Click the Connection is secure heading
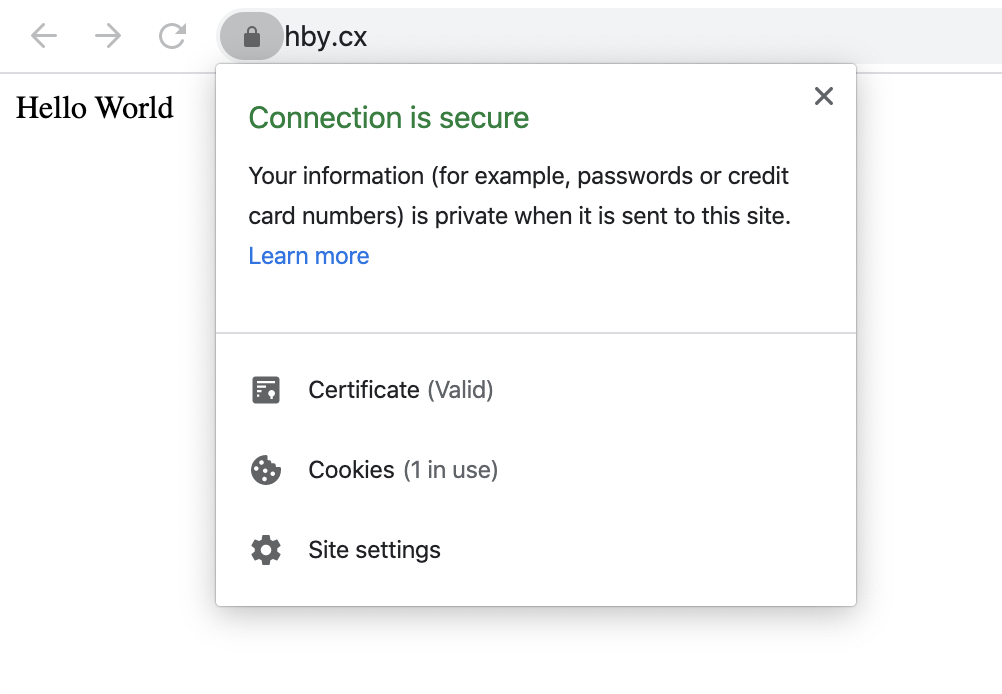The width and height of the screenshot is (1002, 694). pyautogui.click(x=389, y=118)
